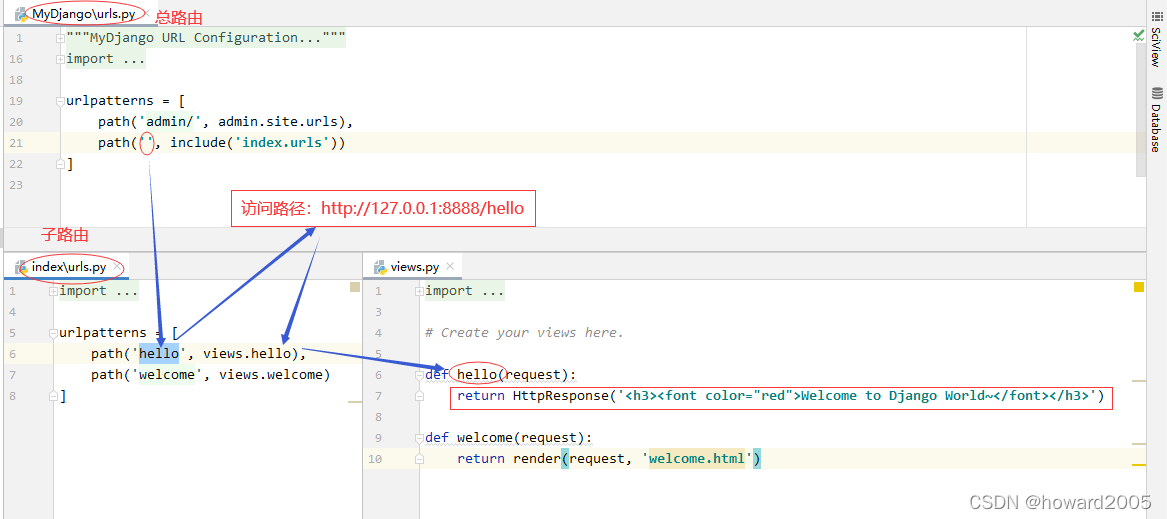
Task: Expand folded import in views.py
Action: 419,291
